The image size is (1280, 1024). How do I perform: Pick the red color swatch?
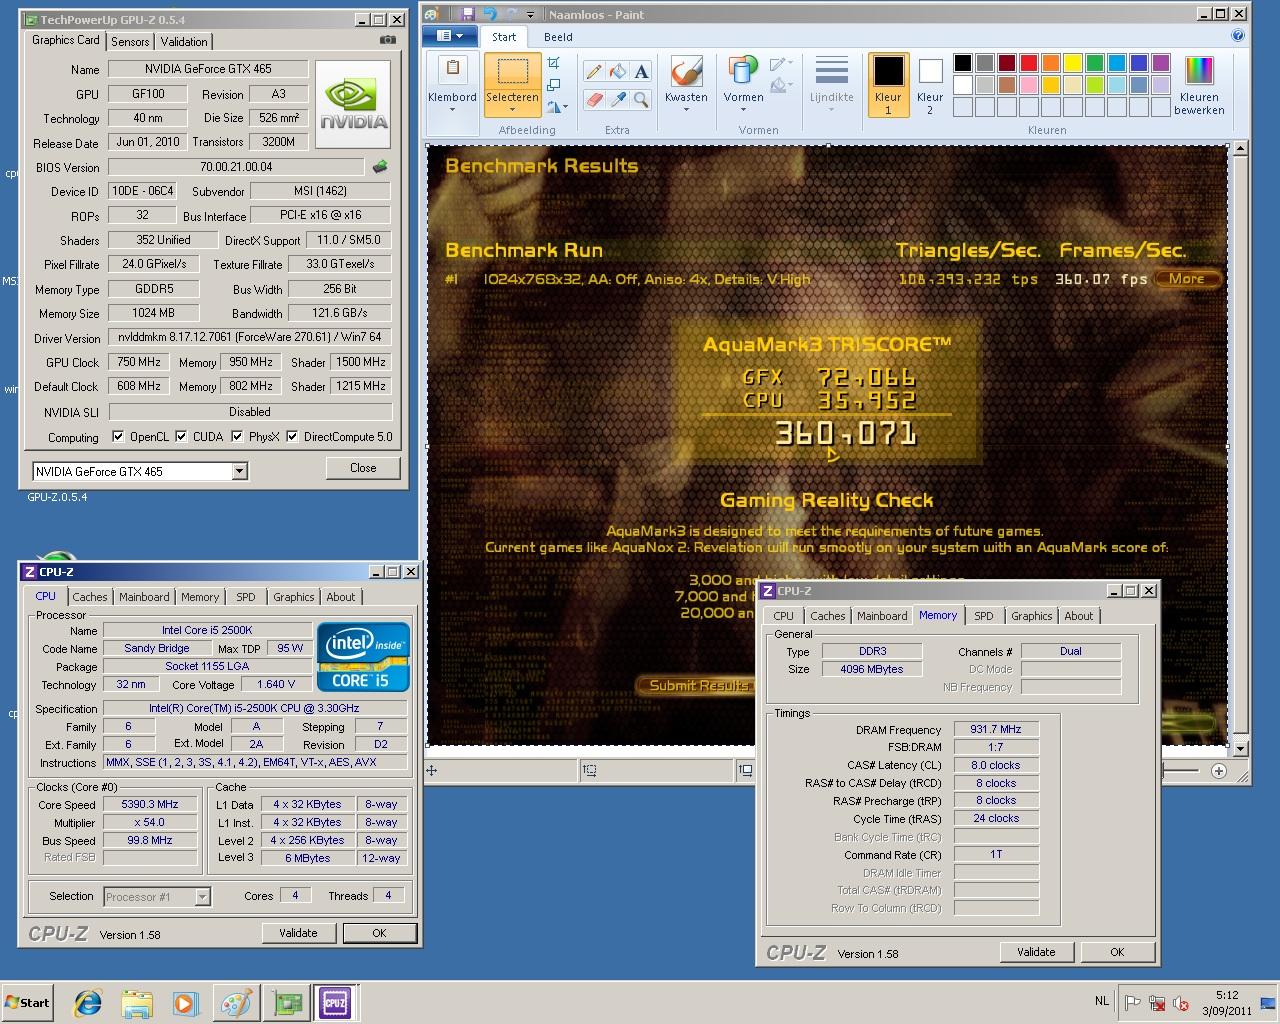pyautogui.click(x=1029, y=63)
